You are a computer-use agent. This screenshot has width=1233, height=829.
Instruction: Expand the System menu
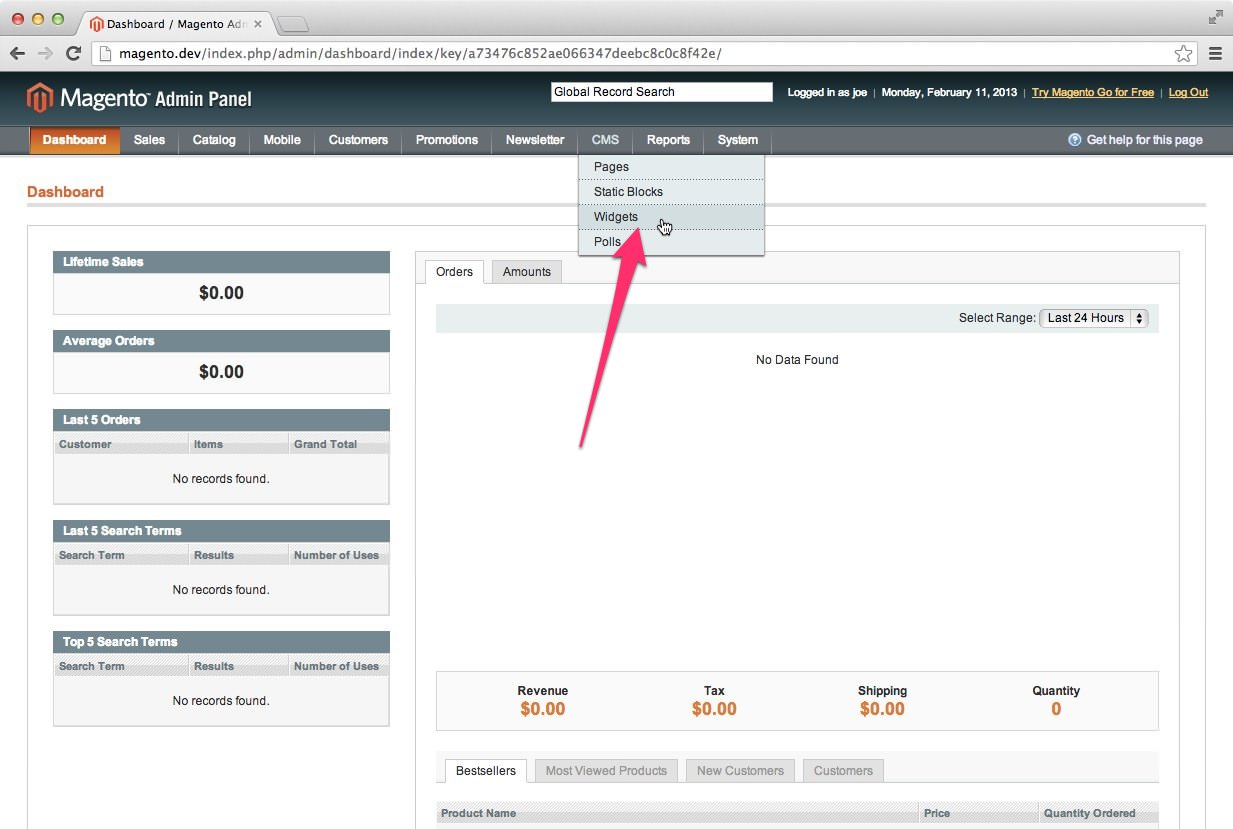(x=737, y=140)
